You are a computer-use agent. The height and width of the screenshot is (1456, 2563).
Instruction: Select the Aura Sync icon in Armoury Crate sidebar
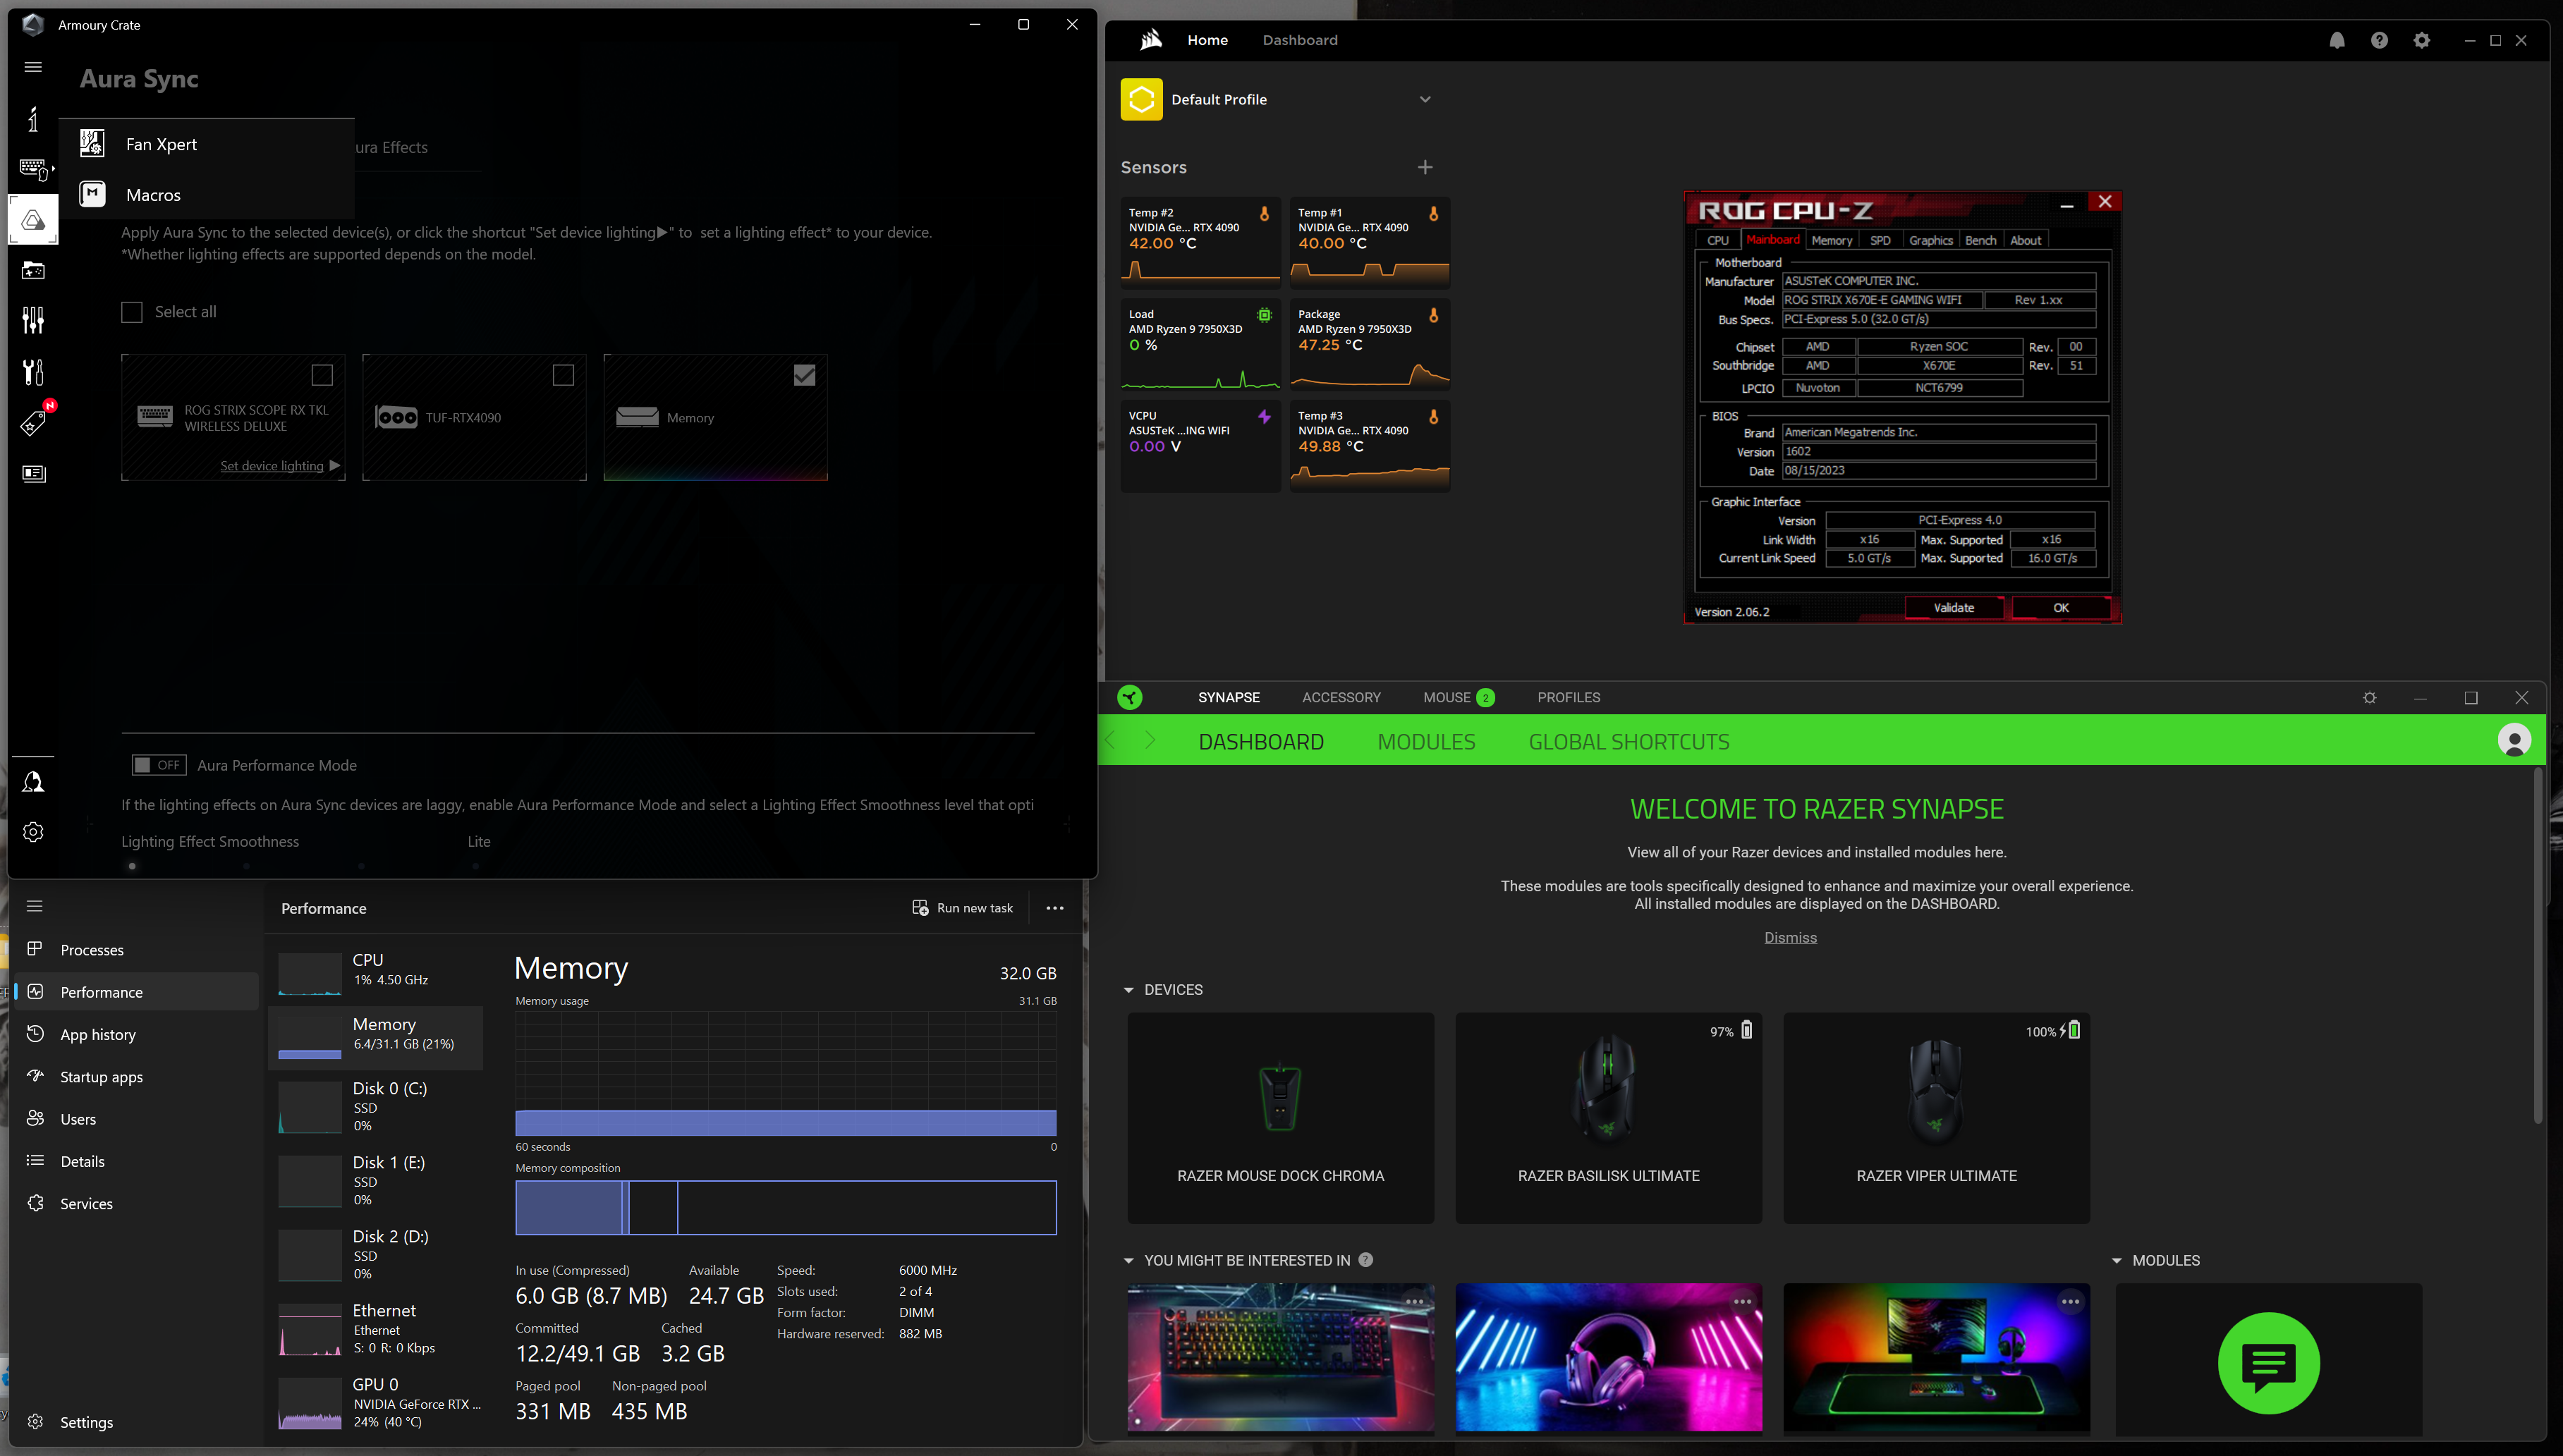coord(33,219)
